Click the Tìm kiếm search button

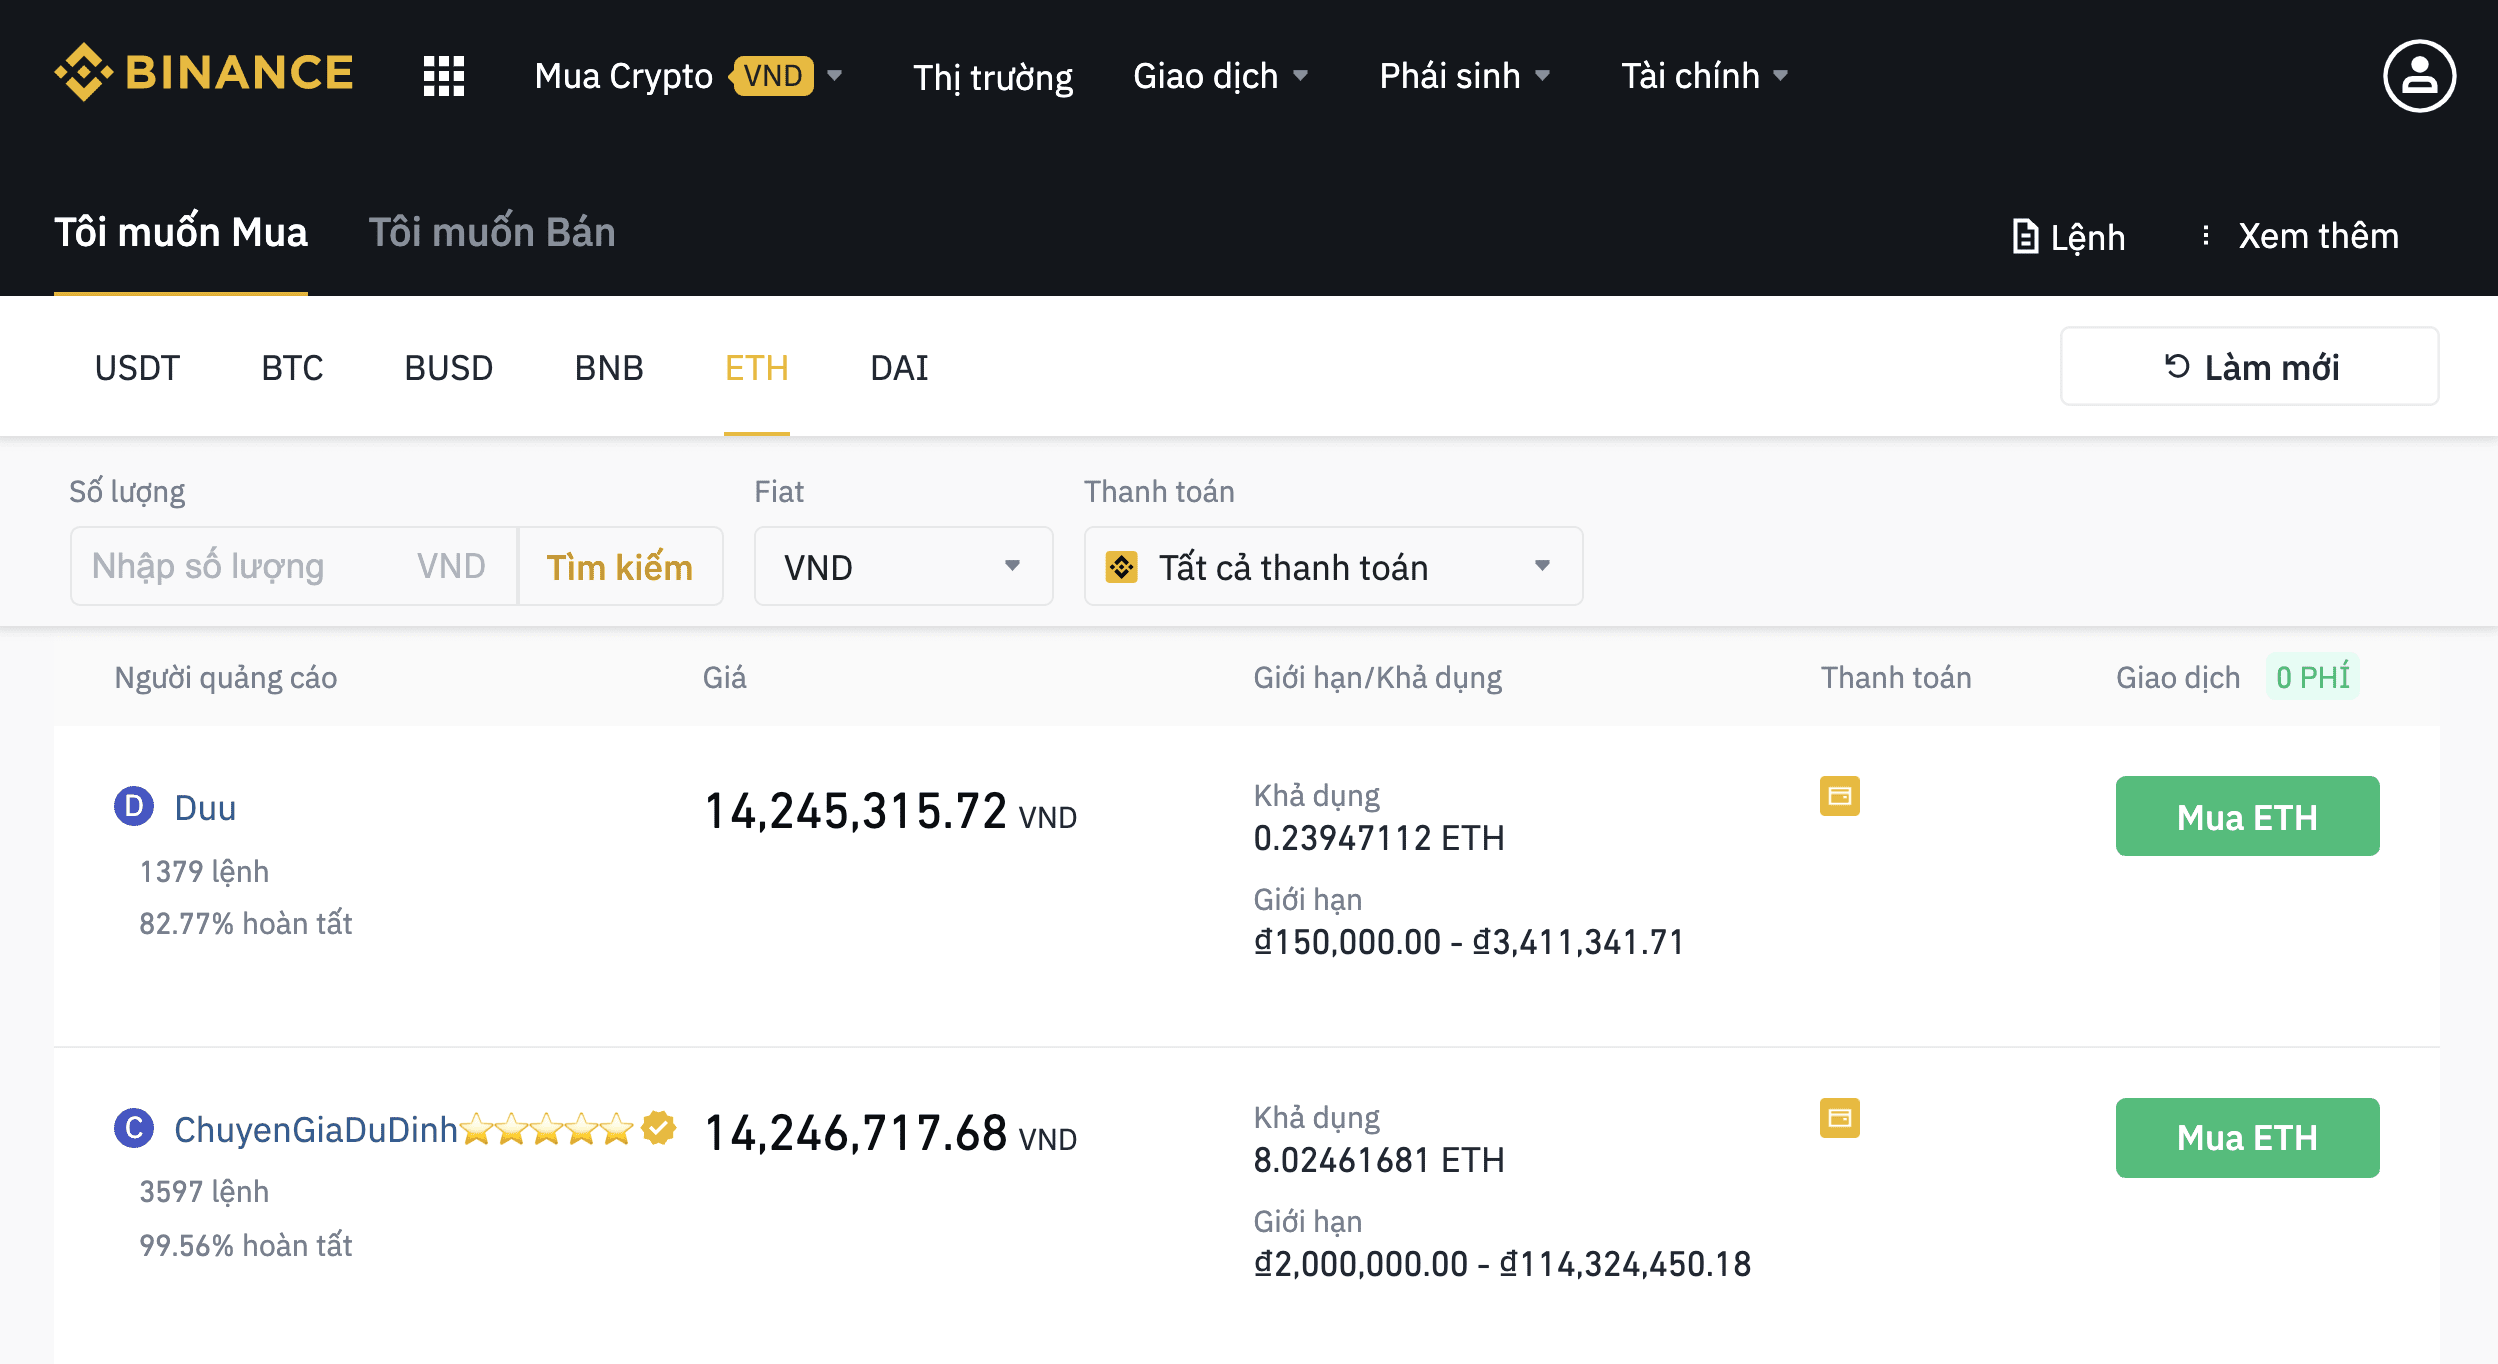tap(619, 567)
